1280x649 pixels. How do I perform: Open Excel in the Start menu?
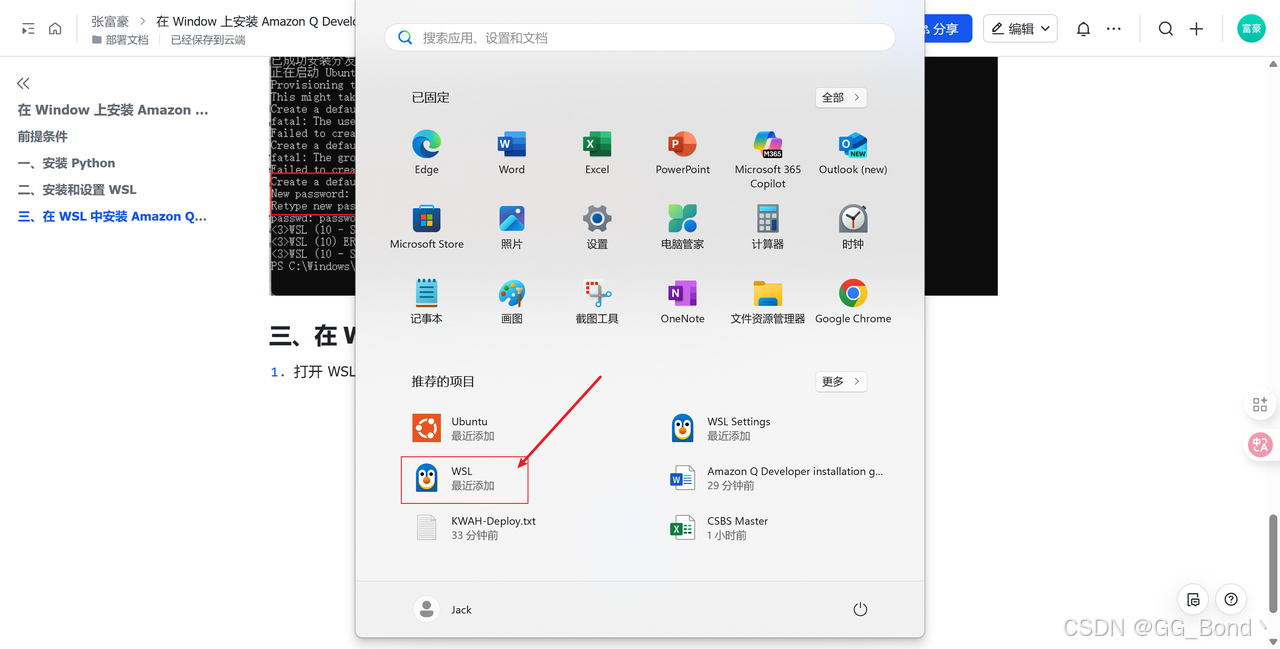597,153
